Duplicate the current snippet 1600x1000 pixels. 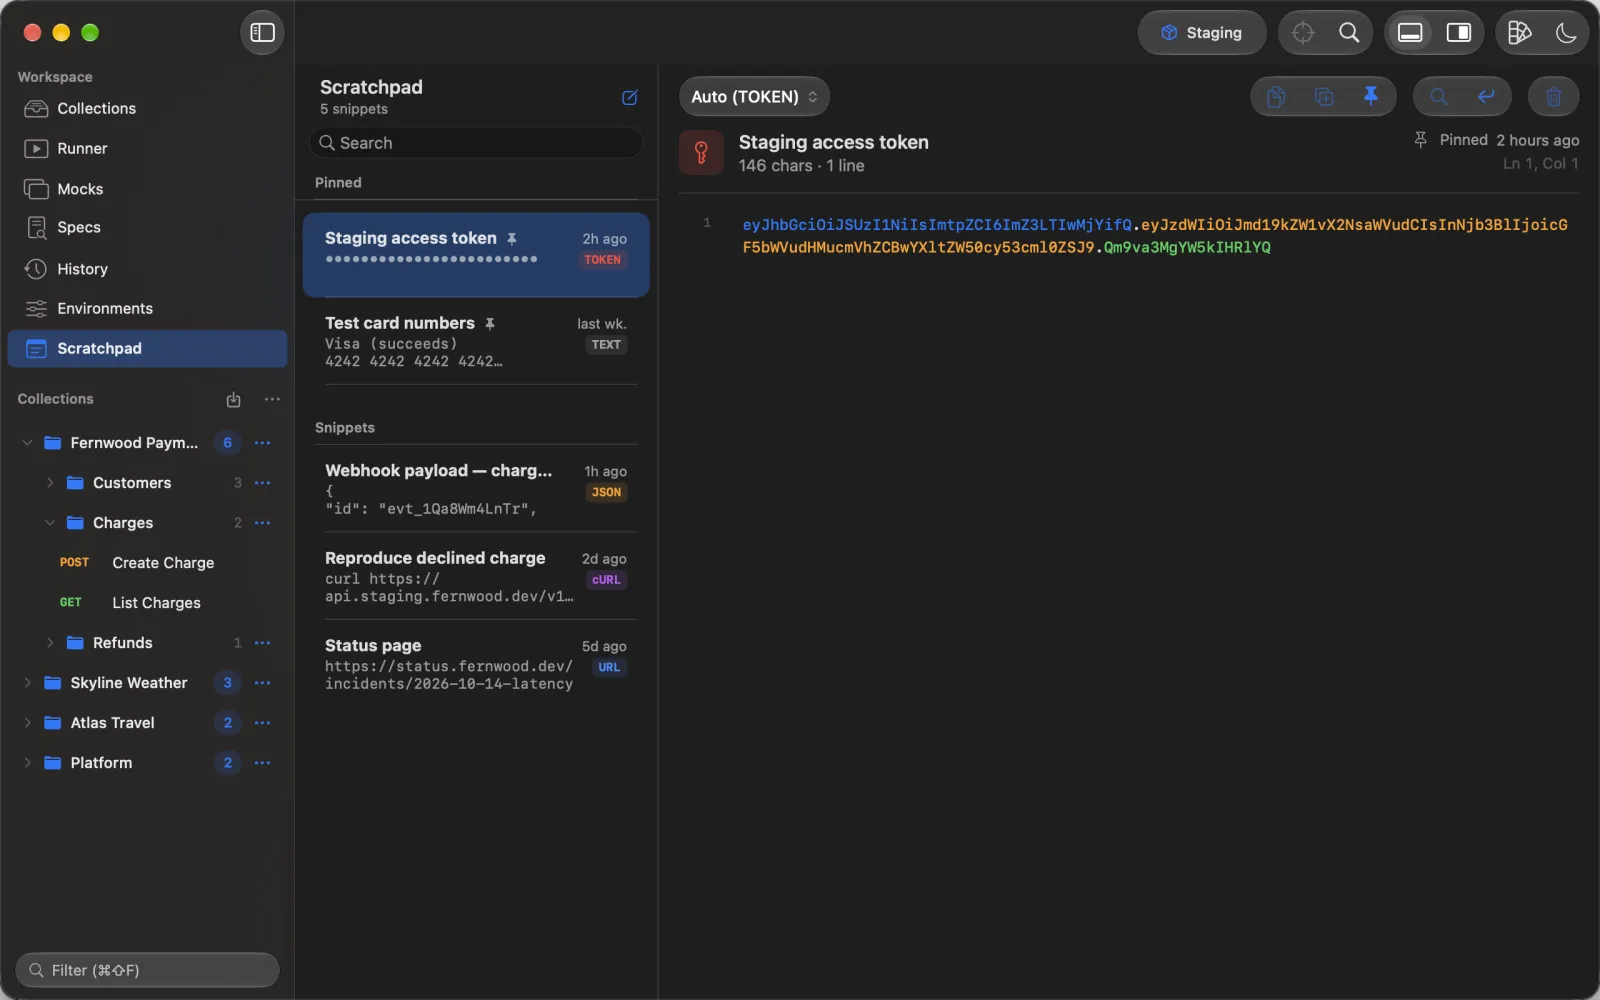coord(1323,97)
